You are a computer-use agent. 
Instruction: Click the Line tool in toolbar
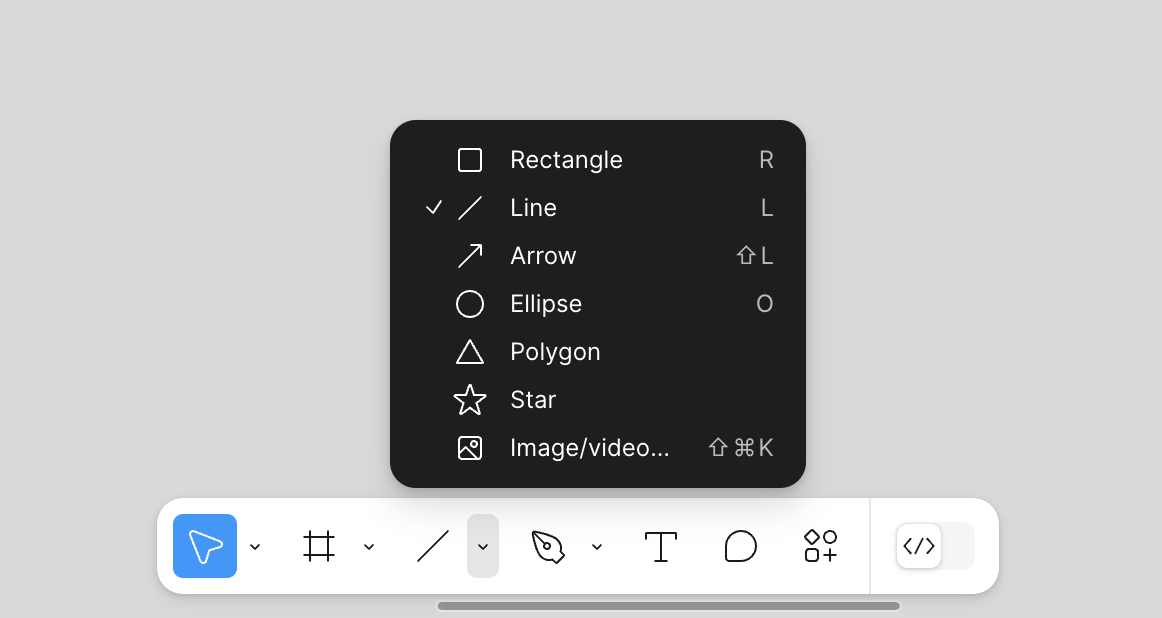click(x=433, y=546)
